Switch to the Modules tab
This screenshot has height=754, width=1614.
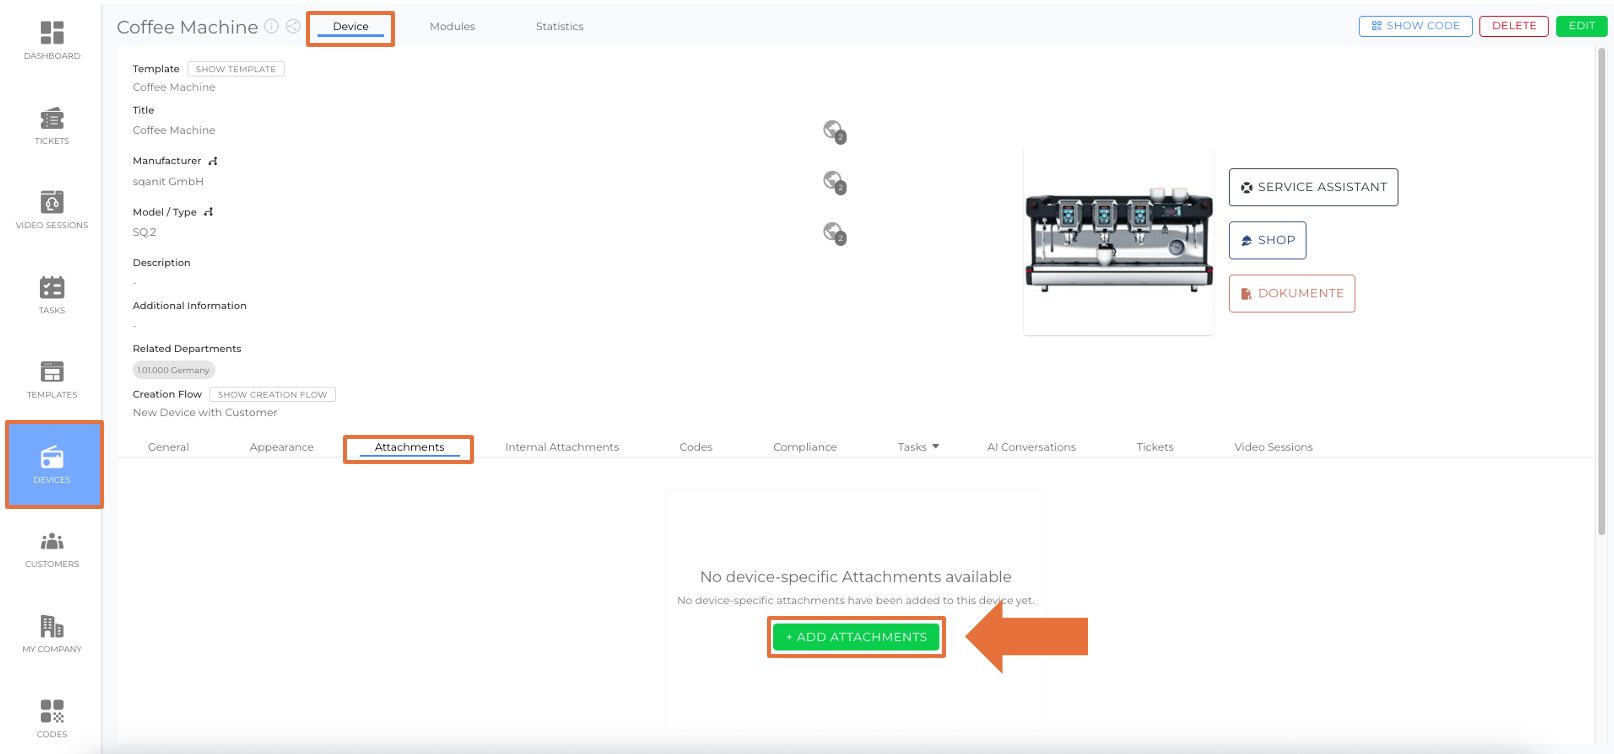click(452, 27)
